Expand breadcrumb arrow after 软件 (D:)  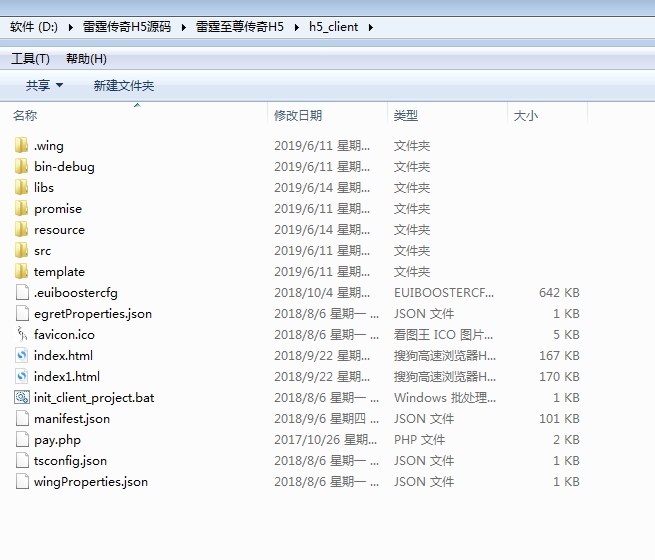(71, 27)
